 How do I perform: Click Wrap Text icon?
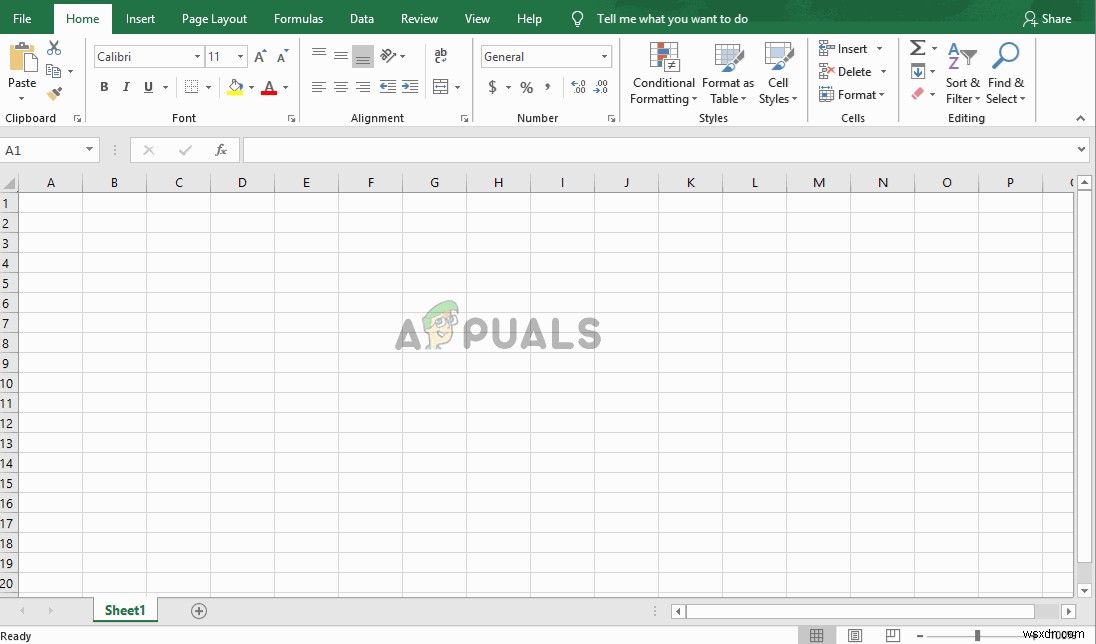pos(440,55)
